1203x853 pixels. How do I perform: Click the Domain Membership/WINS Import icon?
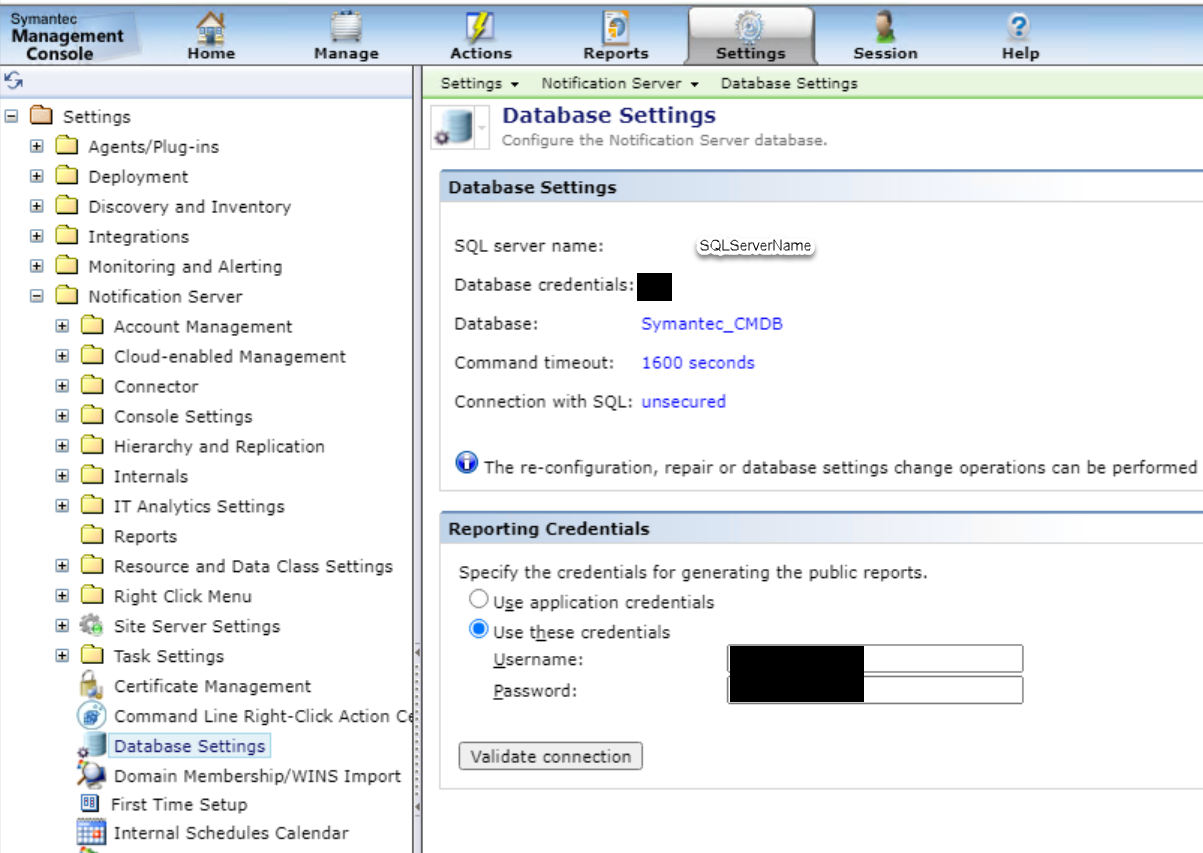tap(91, 775)
